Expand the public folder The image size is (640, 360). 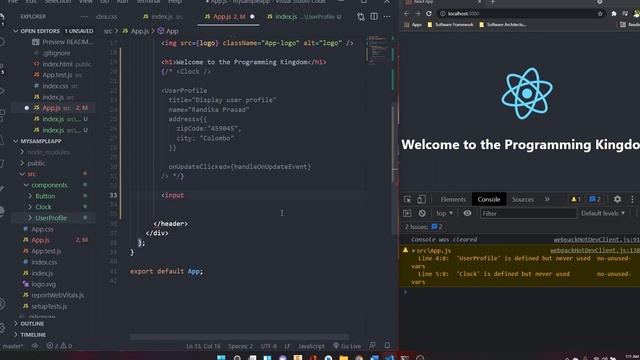(22, 163)
